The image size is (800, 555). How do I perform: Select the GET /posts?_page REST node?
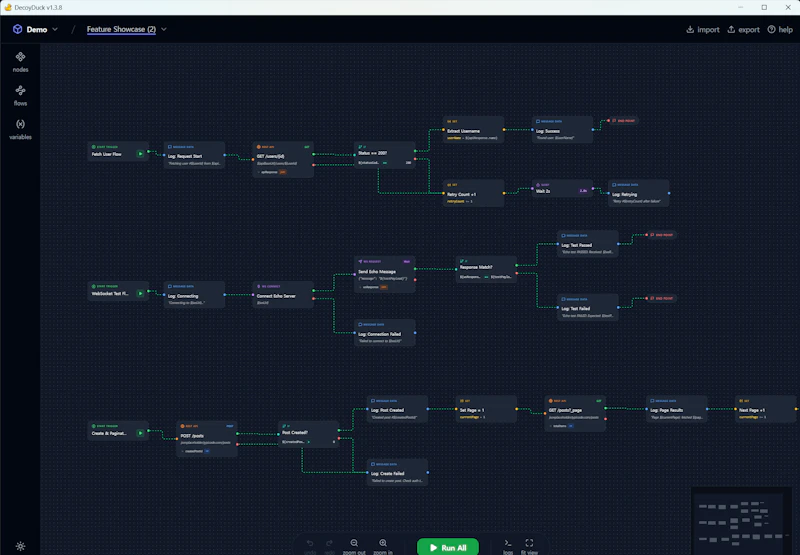tap(575, 414)
